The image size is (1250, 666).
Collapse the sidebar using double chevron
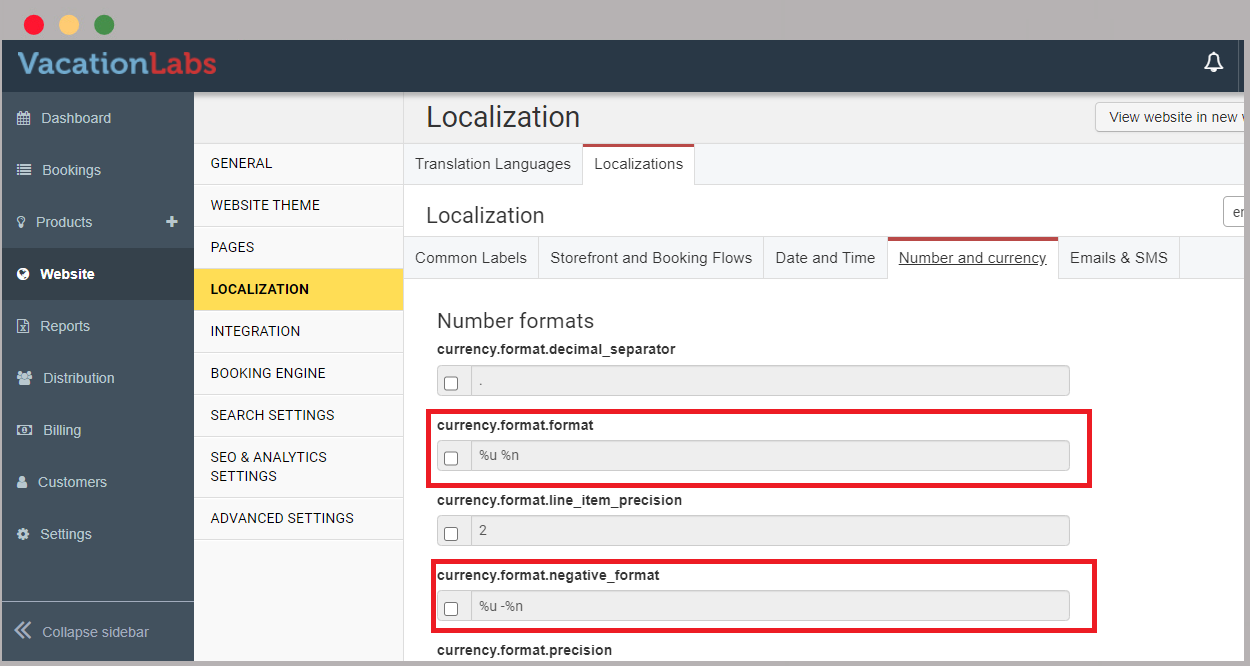click(22, 630)
